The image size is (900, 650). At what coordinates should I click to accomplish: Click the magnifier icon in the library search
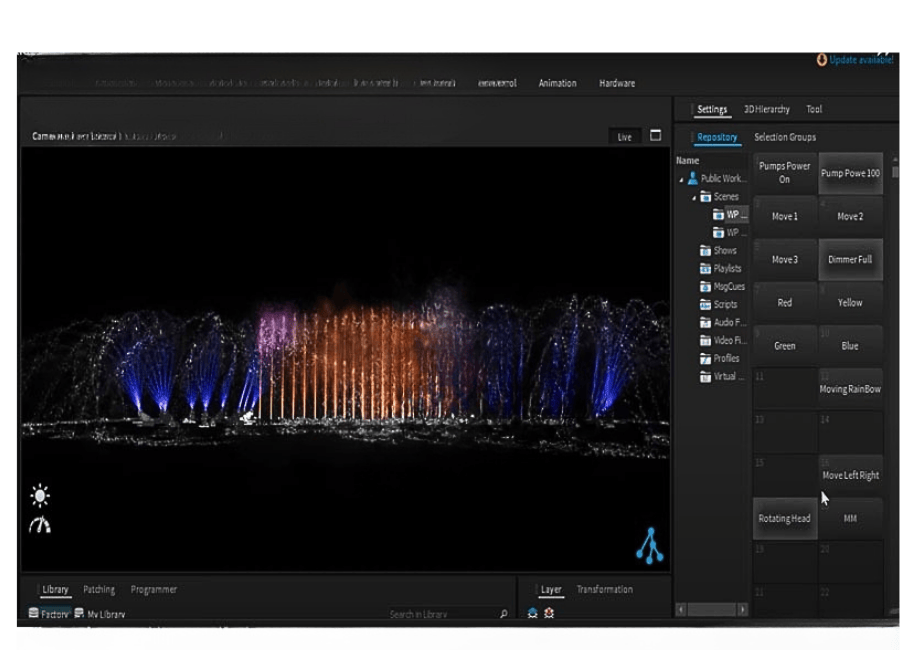click(503, 614)
